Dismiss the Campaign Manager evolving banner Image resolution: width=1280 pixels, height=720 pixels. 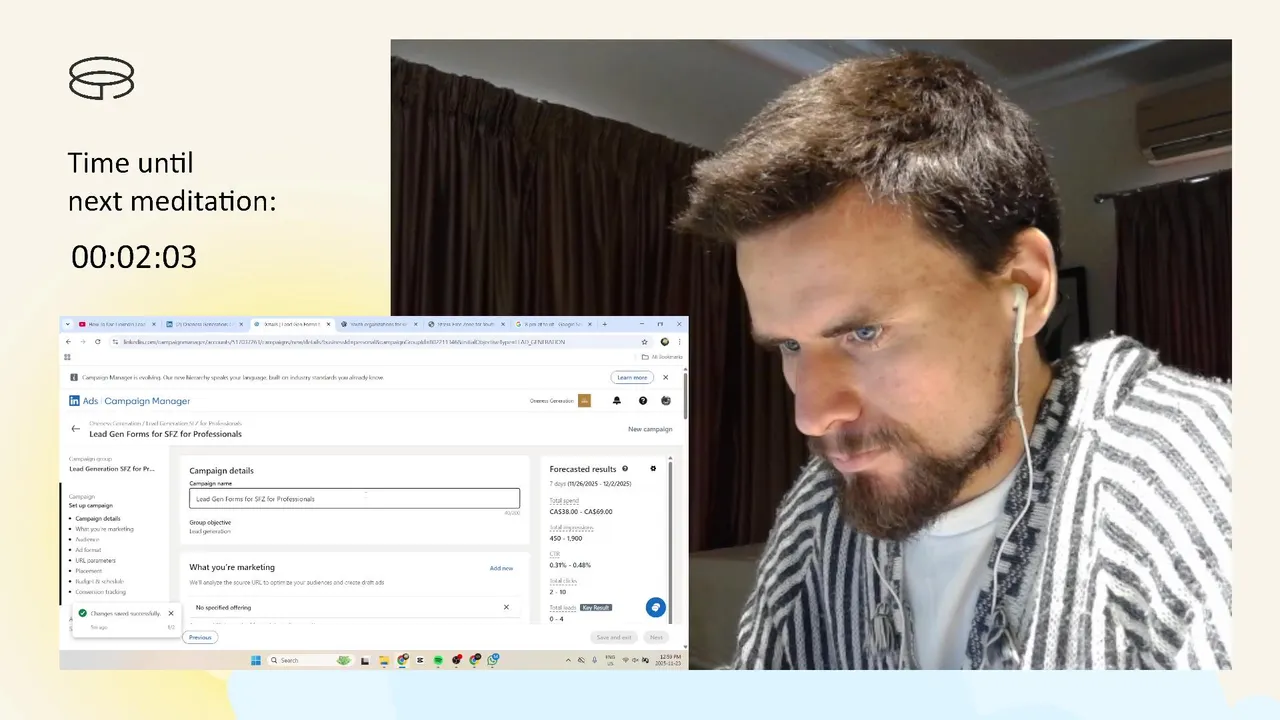tap(666, 377)
